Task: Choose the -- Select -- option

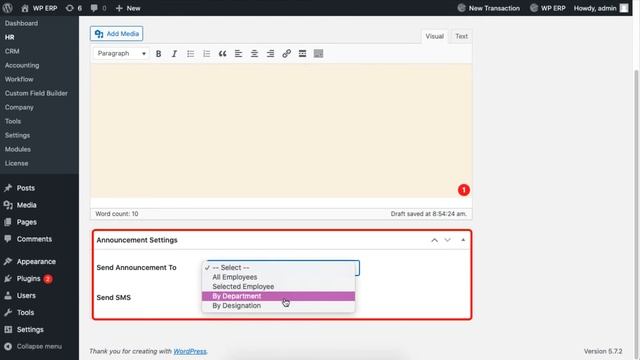Action: pos(278,267)
